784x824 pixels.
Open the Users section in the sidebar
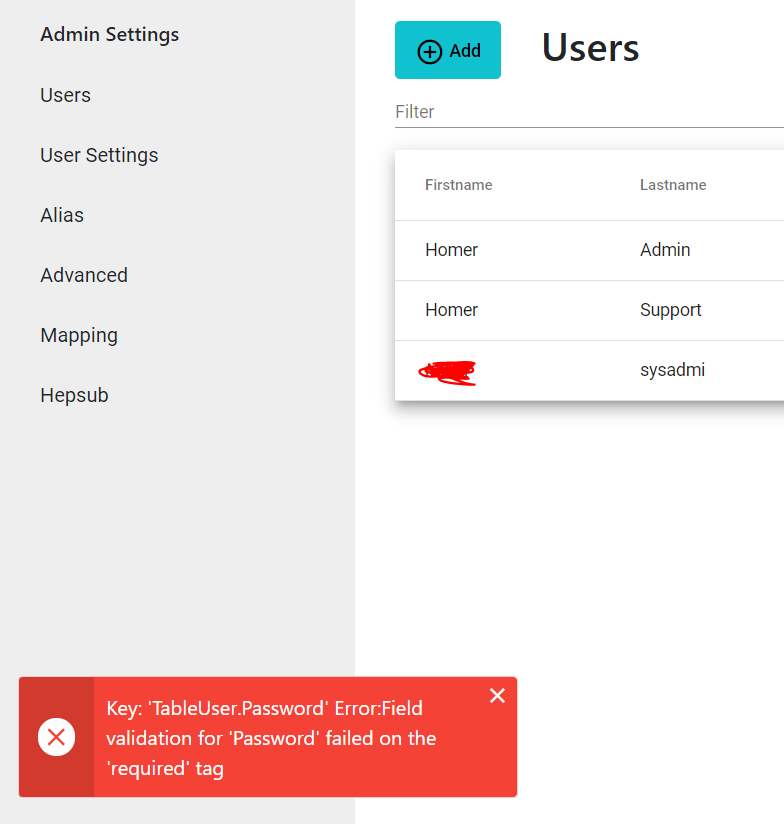point(65,95)
